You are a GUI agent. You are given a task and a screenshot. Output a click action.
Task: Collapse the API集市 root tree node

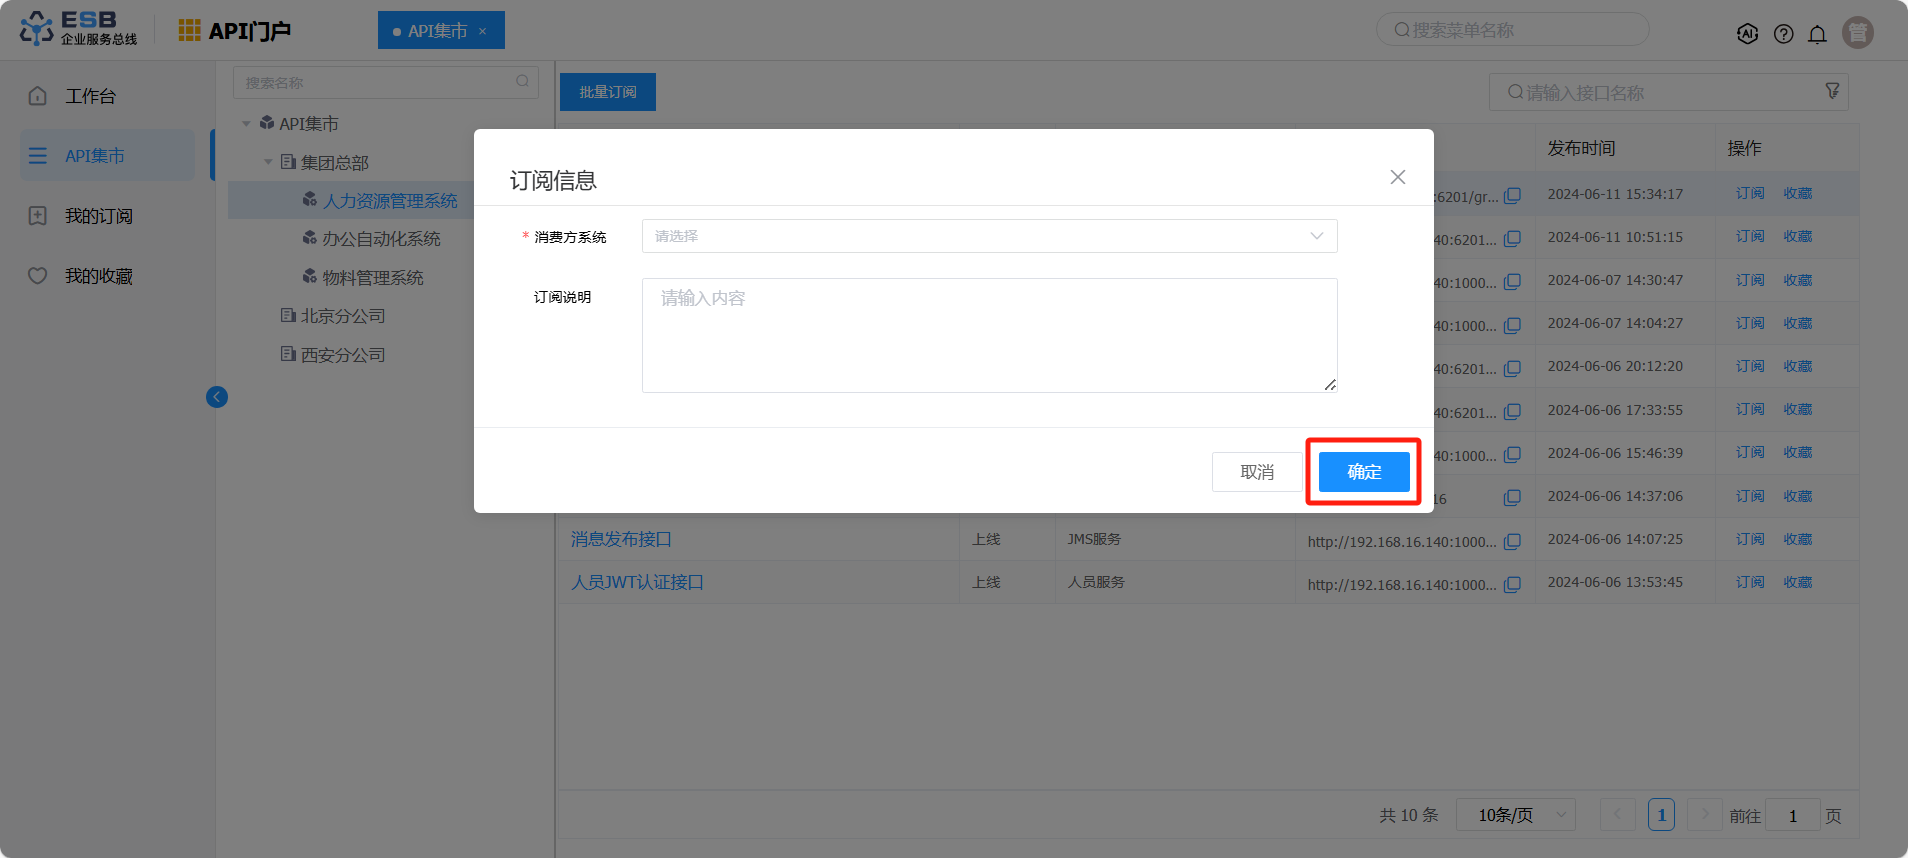[246, 124]
